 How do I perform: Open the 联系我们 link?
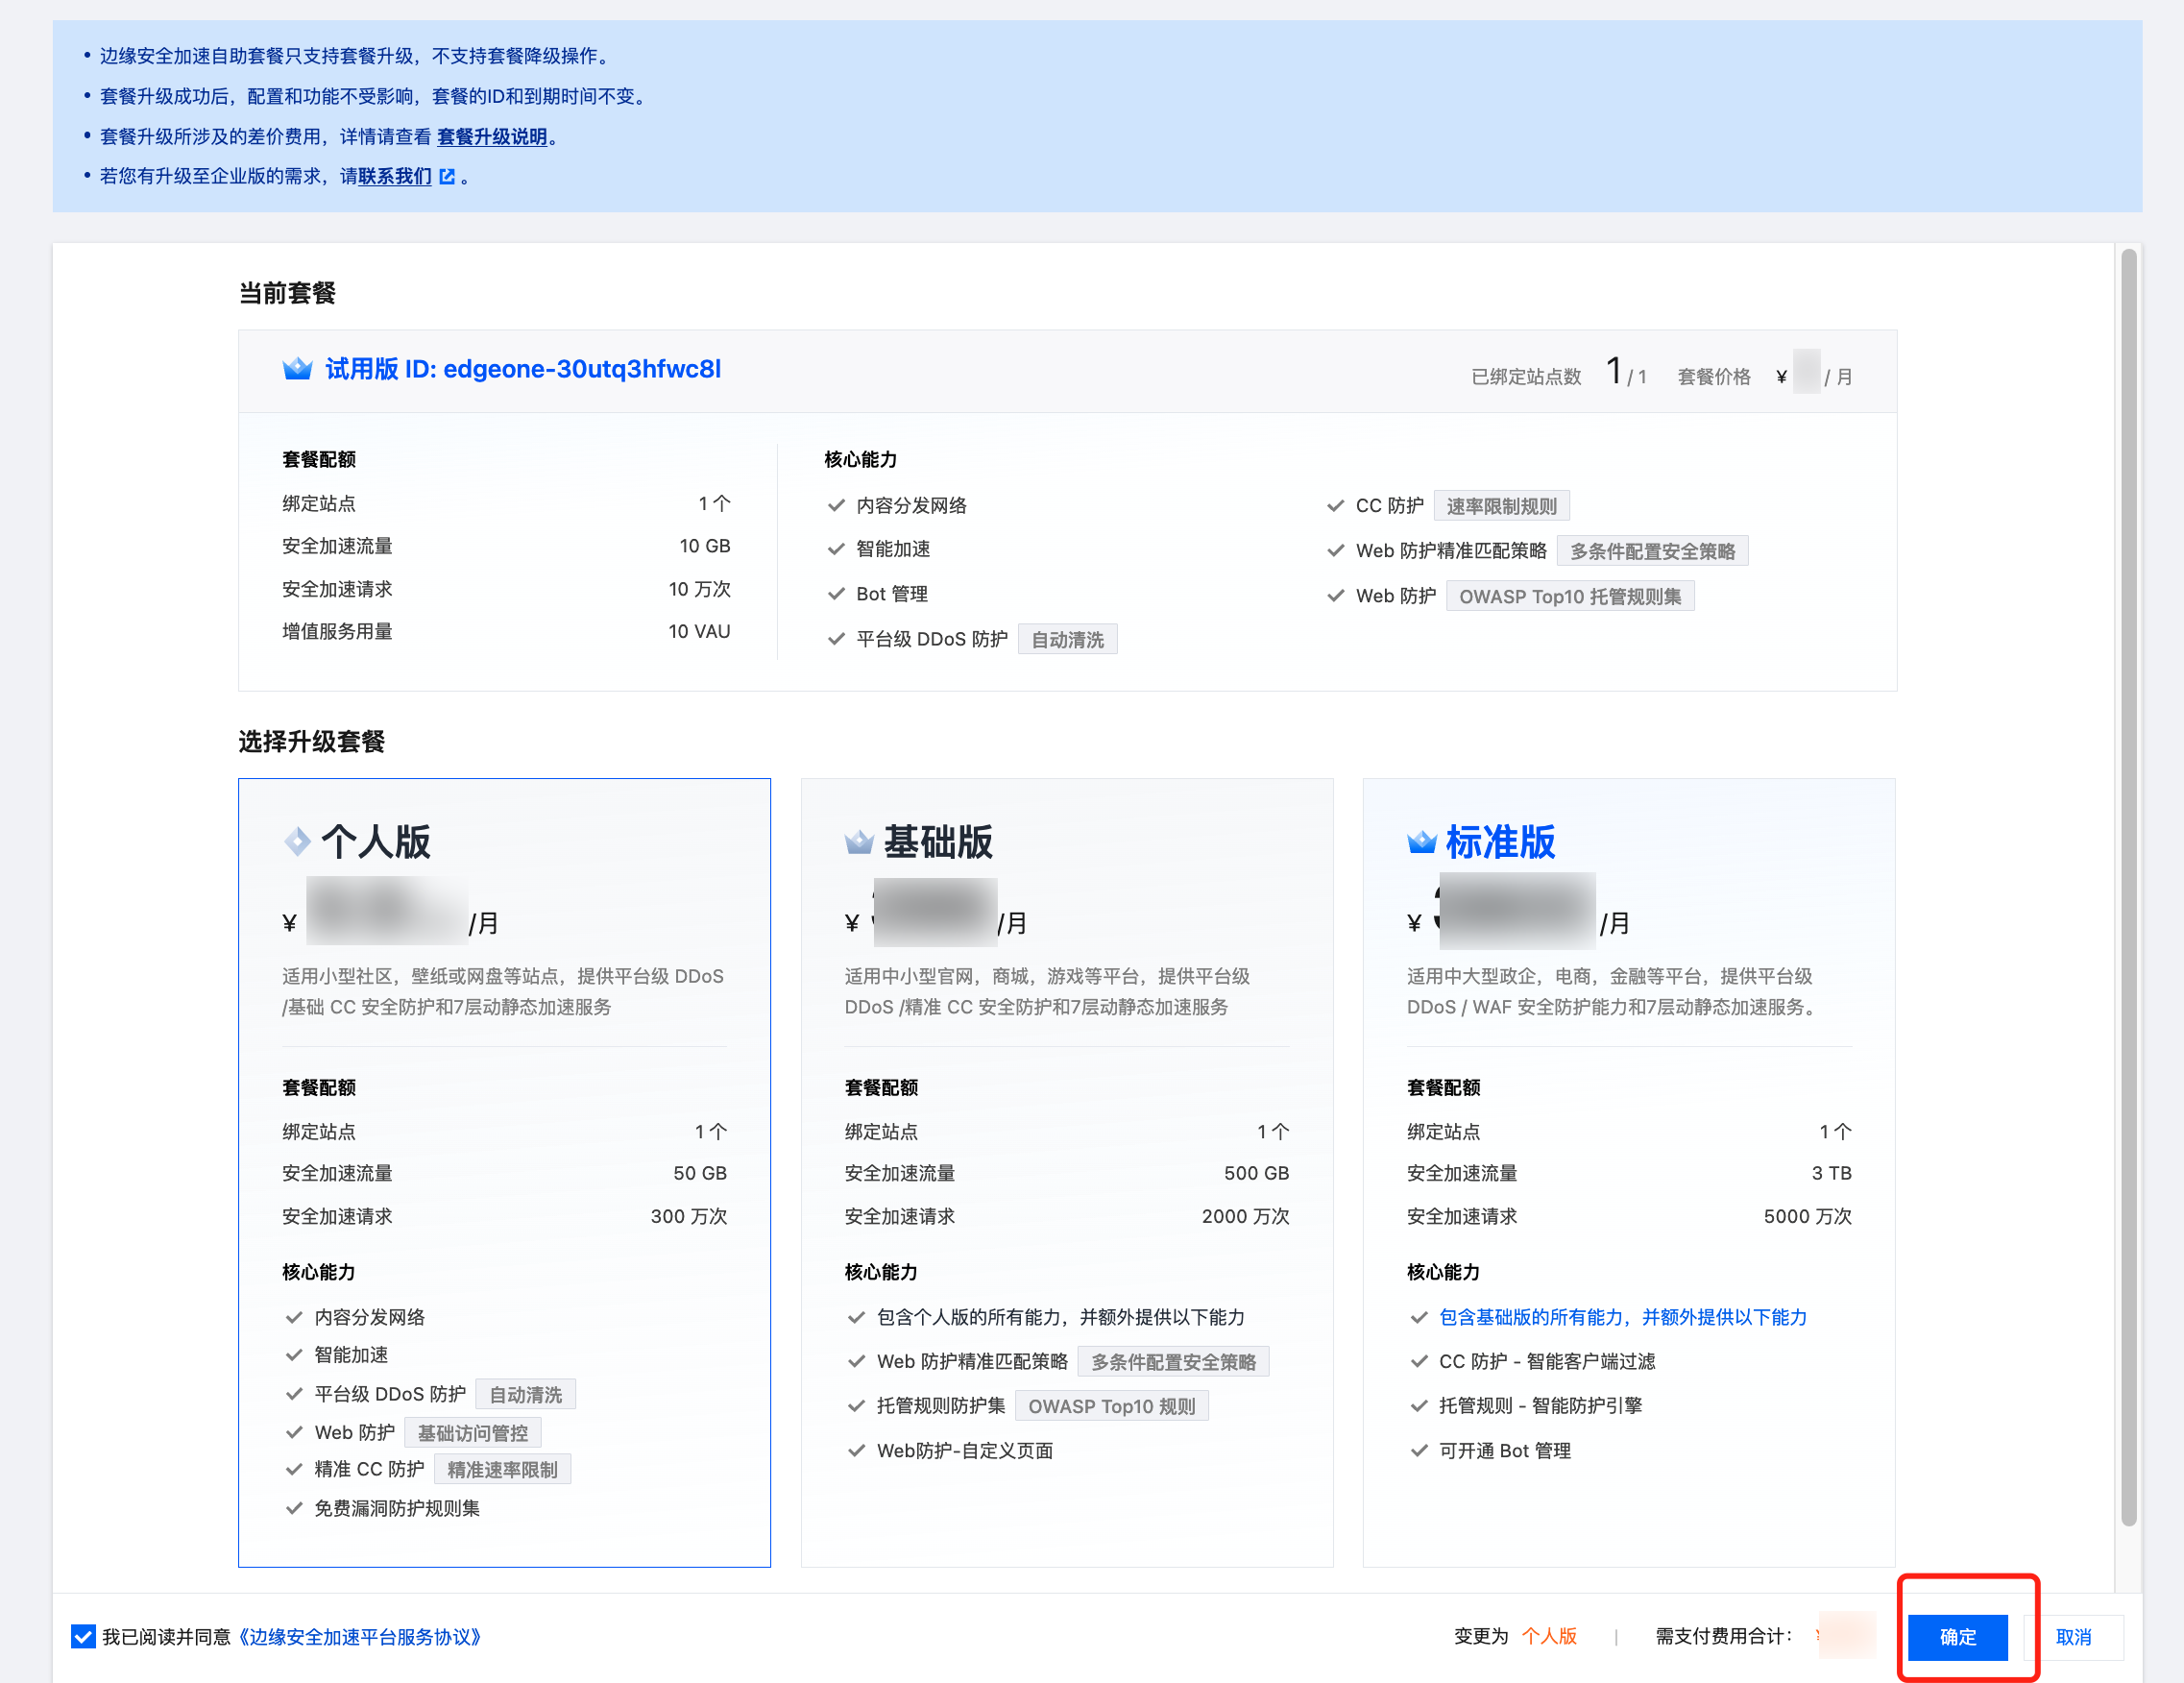click(395, 177)
